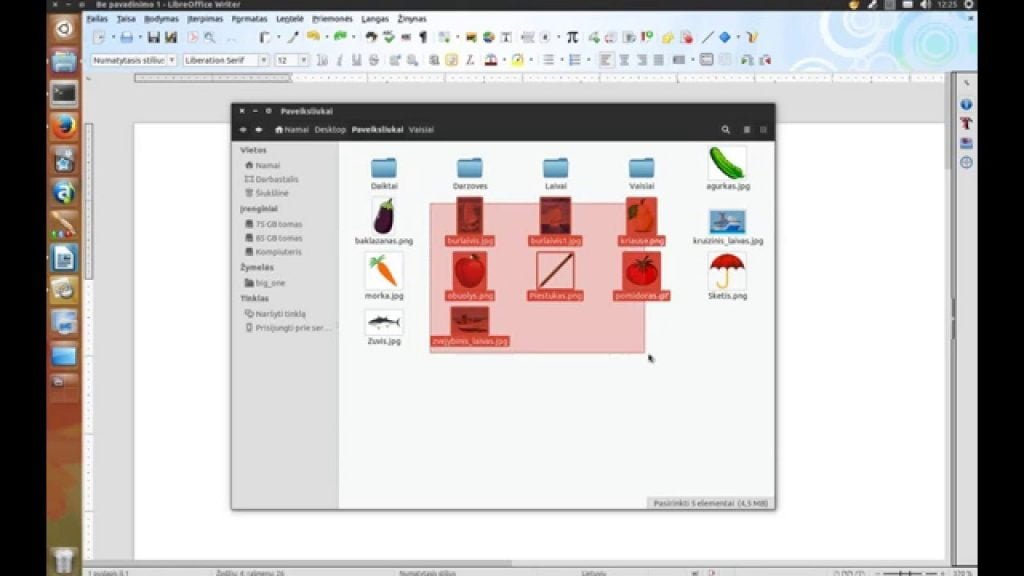Viewport: 1024px width, 576px height.
Task: Open the Terminal from launcher
Action: point(64,94)
